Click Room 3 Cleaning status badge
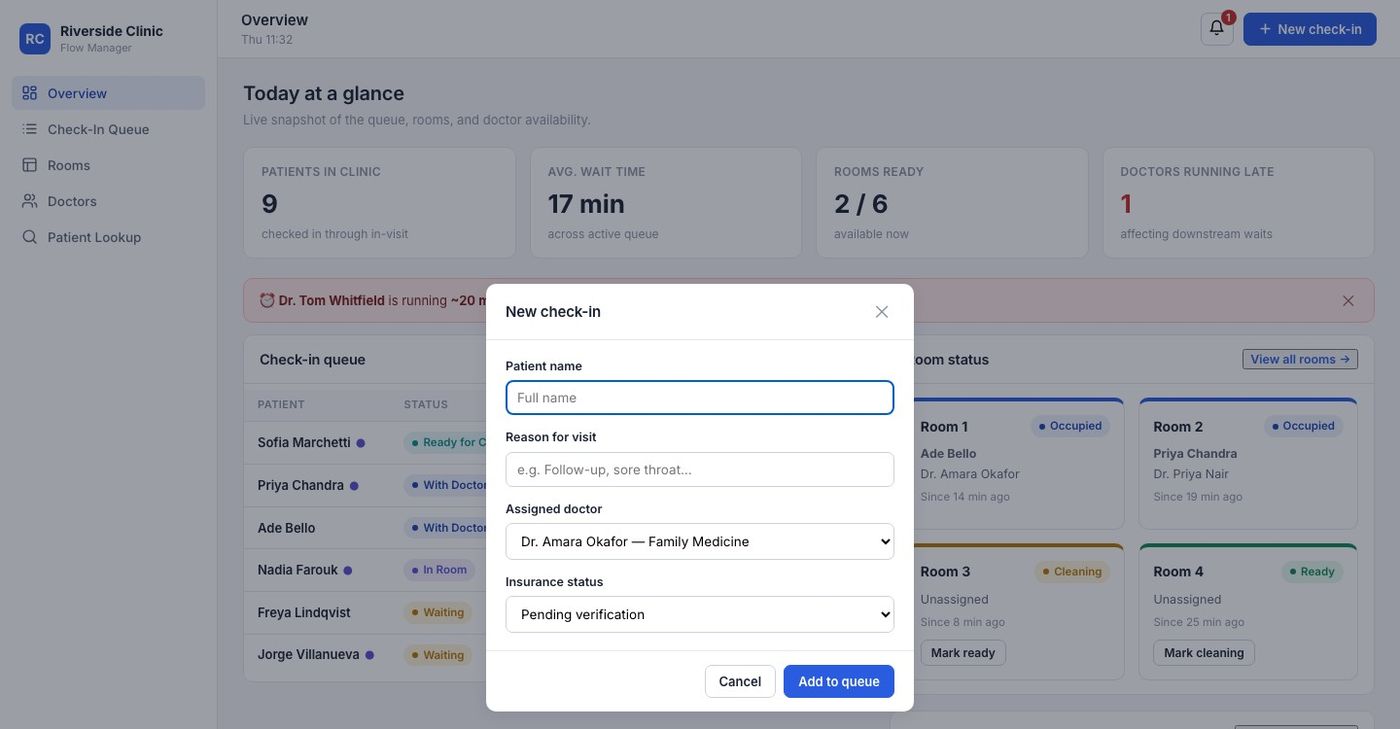Viewport: 1400px width, 729px height. pos(1072,572)
